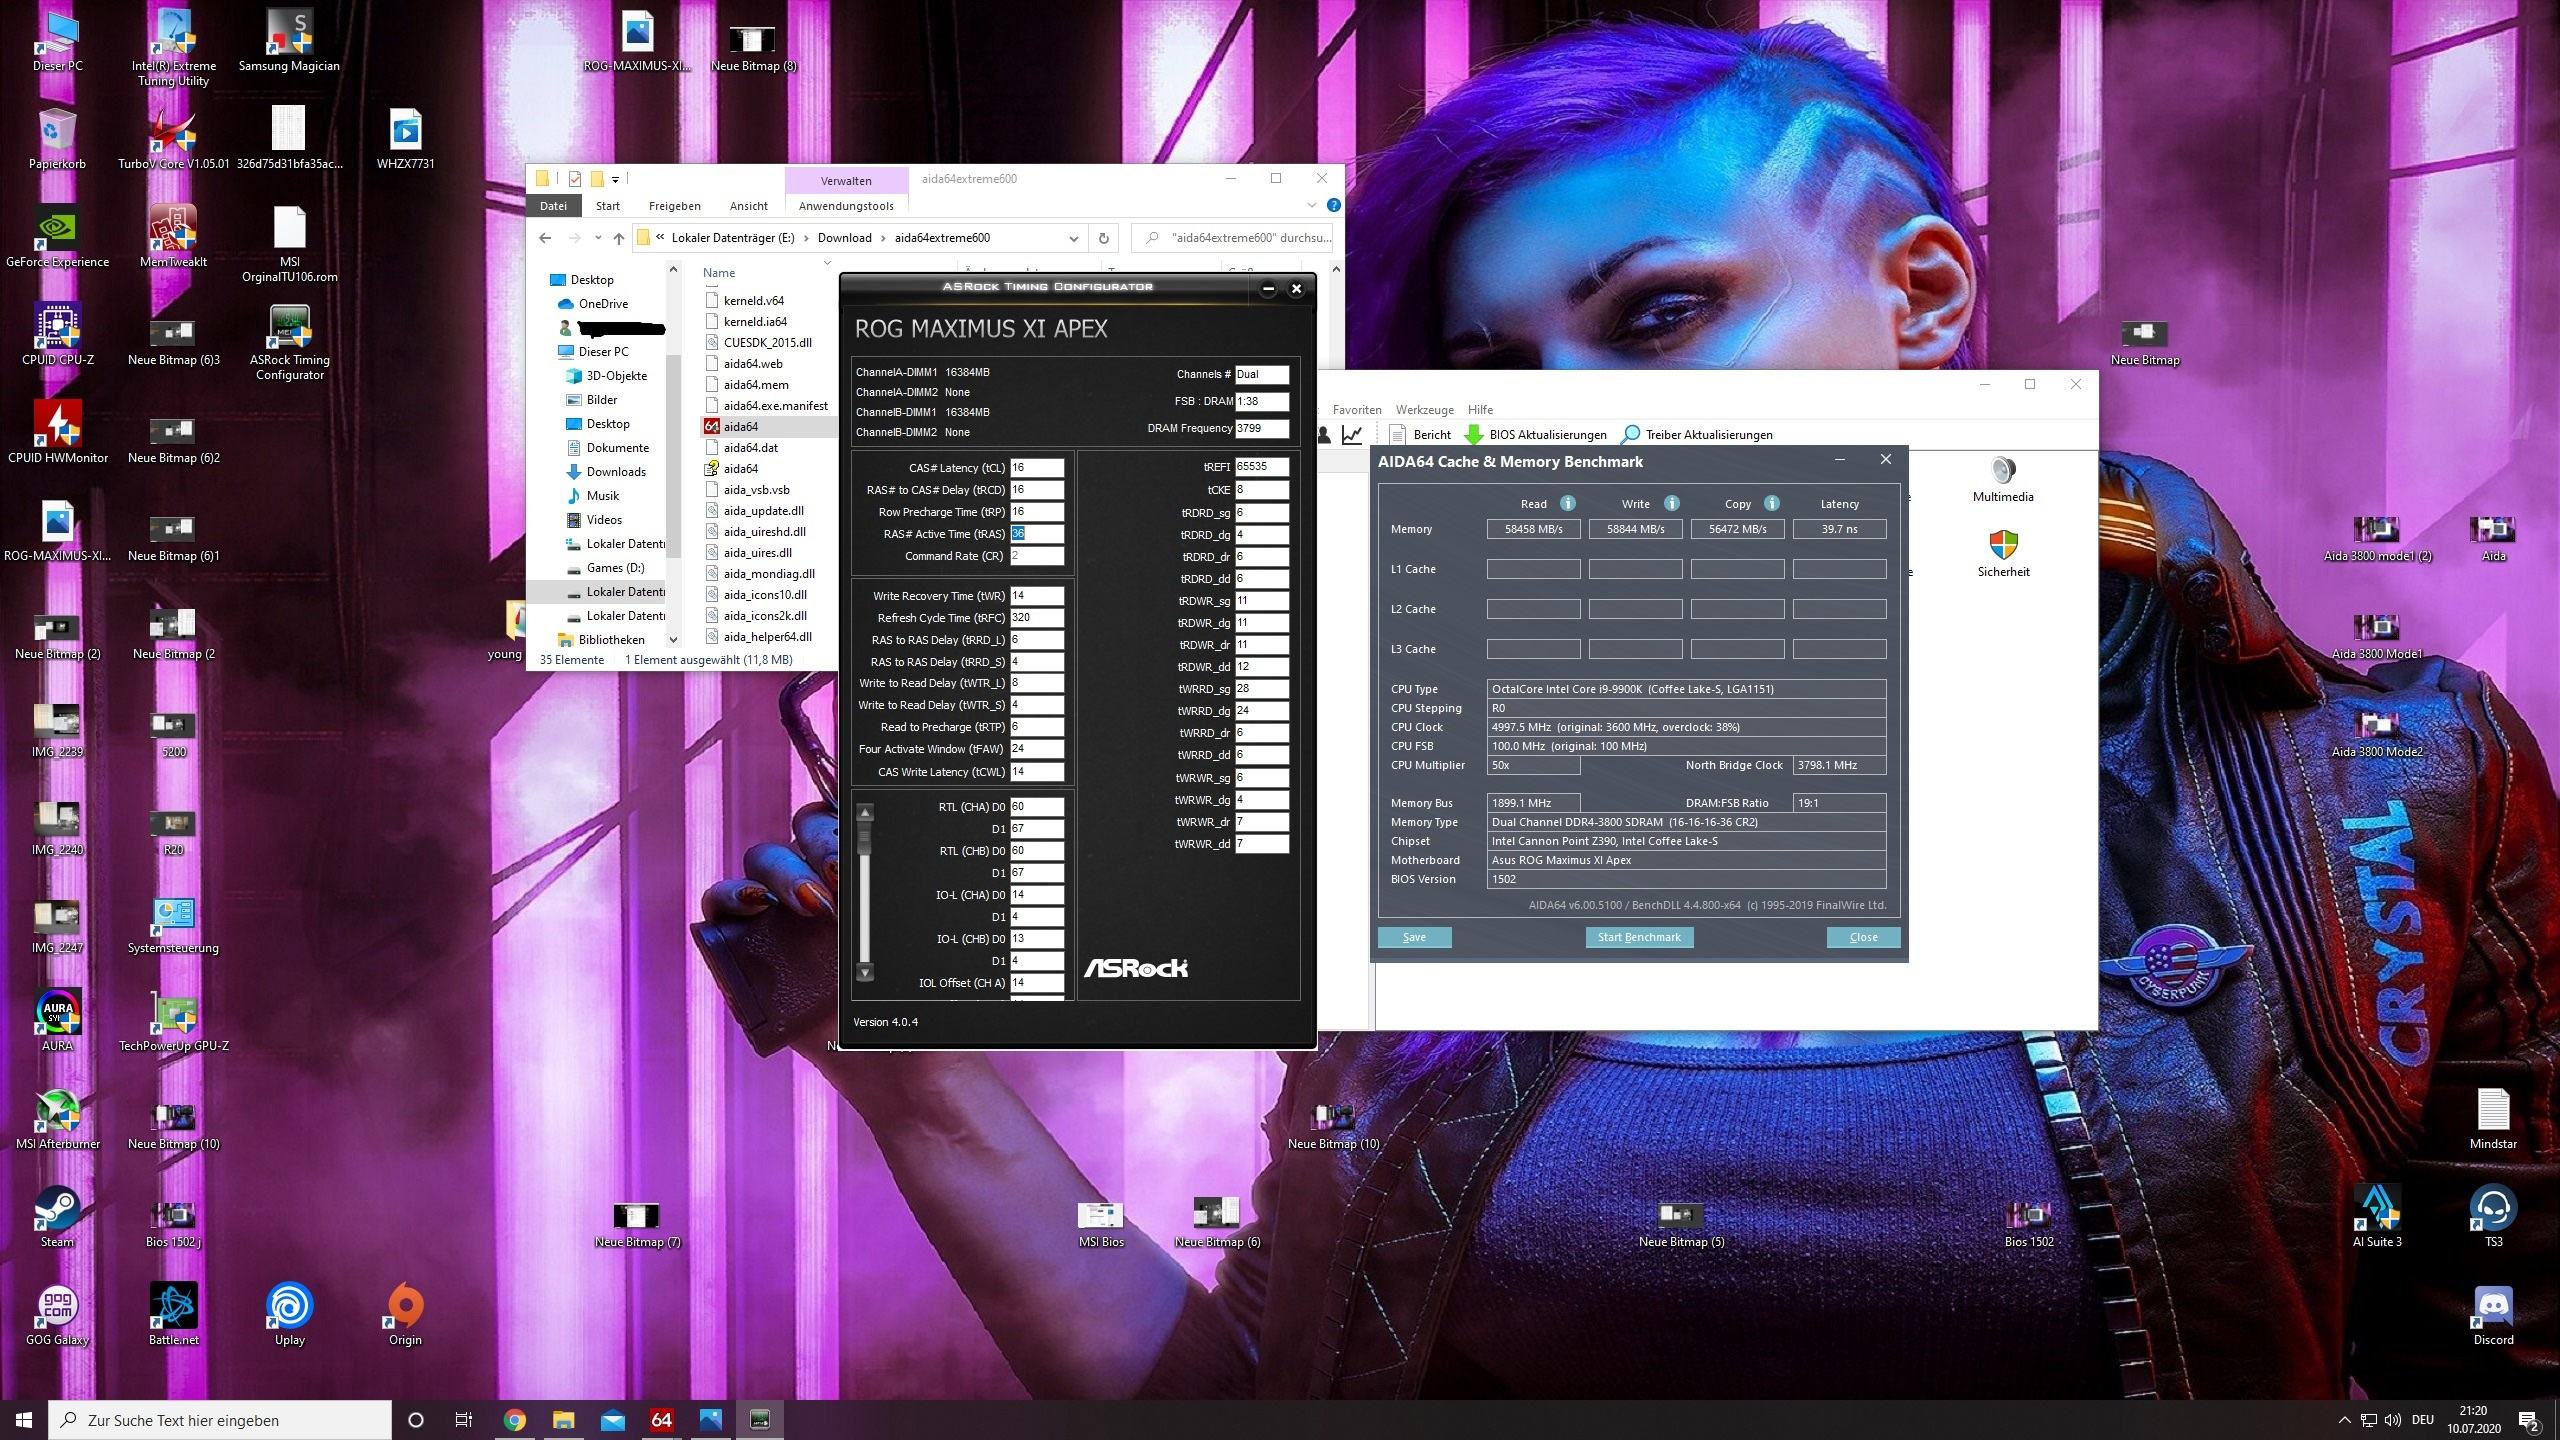The width and height of the screenshot is (2560, 1440).
Task: Open TS3 desktop icon
Action: [x=2493, y=1218]
